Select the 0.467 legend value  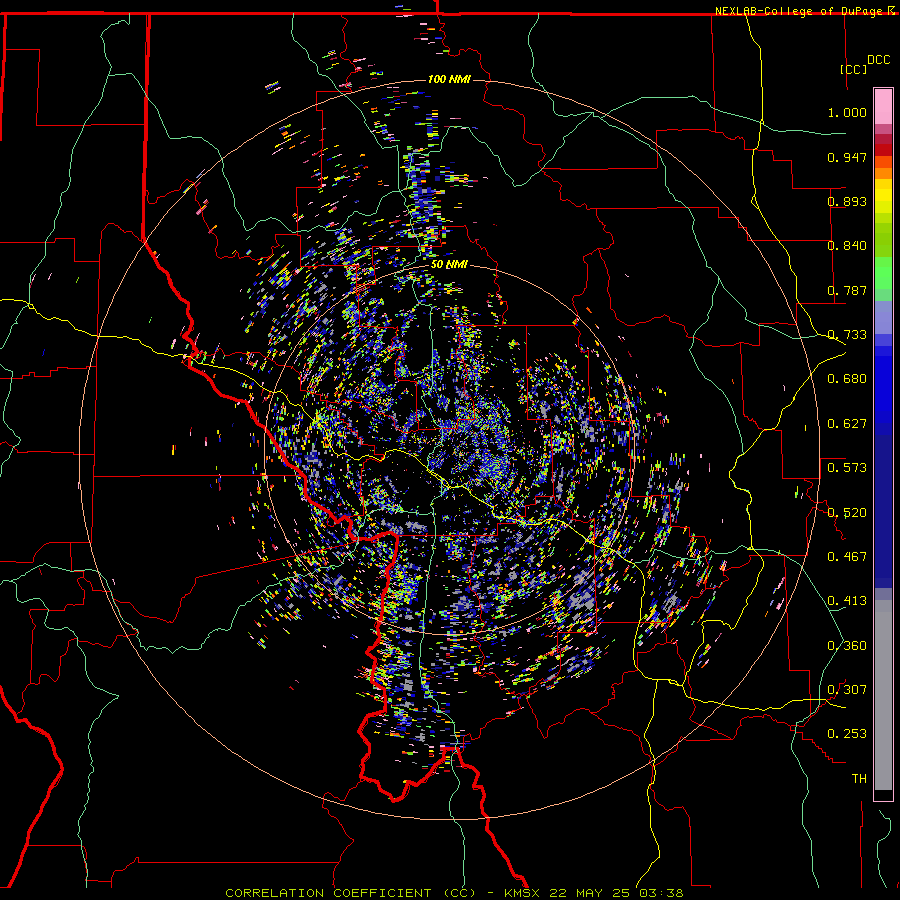847,557
